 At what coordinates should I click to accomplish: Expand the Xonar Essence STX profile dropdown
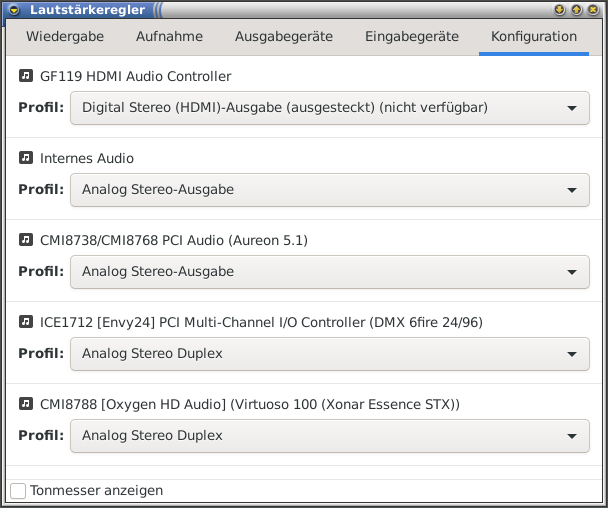click(329, 436)
